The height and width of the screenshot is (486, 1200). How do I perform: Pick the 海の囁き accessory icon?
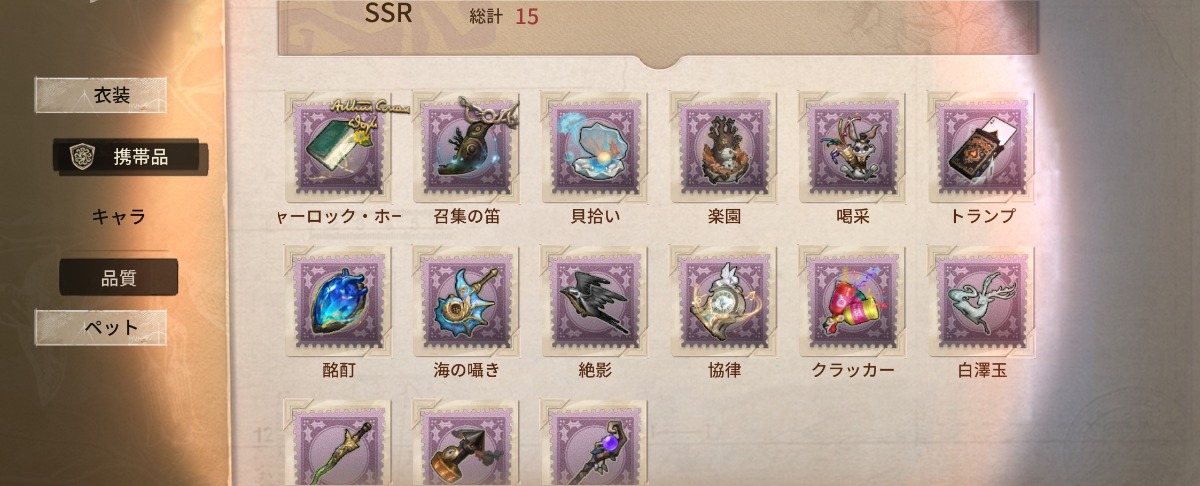pos(466,300)
